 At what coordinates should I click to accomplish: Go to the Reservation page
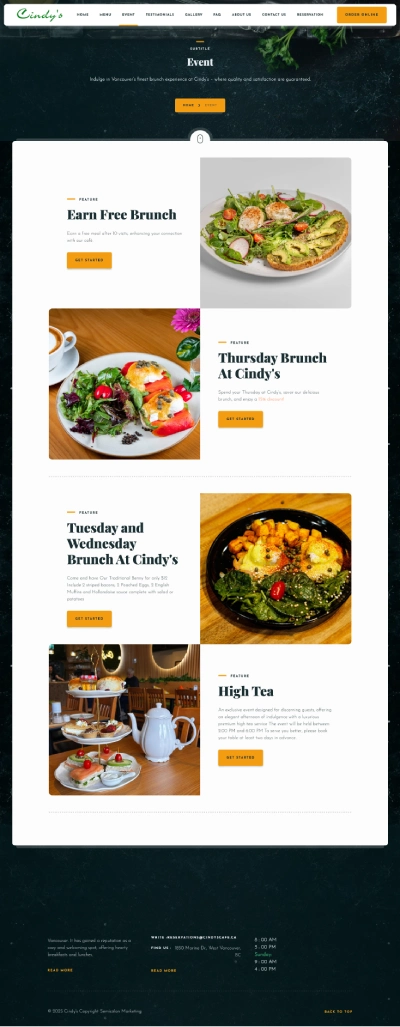310,14
